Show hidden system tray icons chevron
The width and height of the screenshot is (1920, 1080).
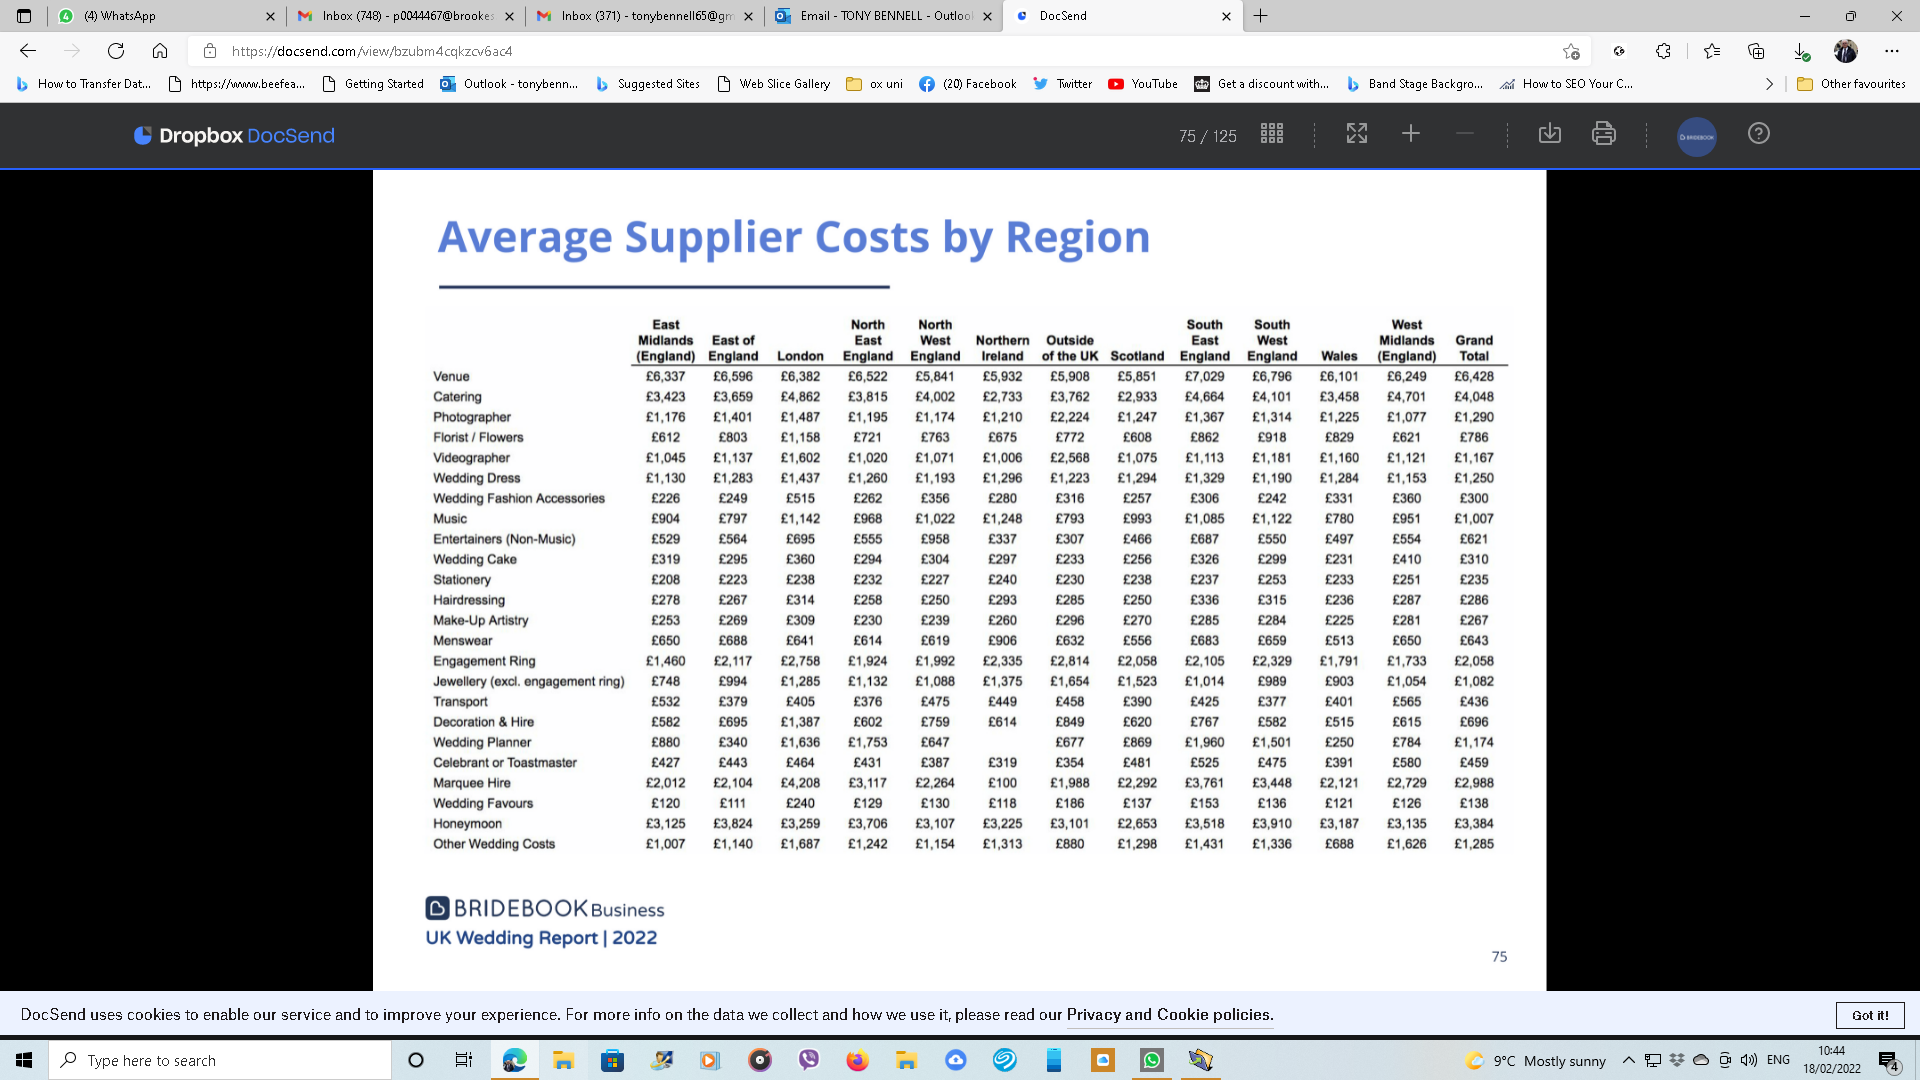tap(1628, 1061)
